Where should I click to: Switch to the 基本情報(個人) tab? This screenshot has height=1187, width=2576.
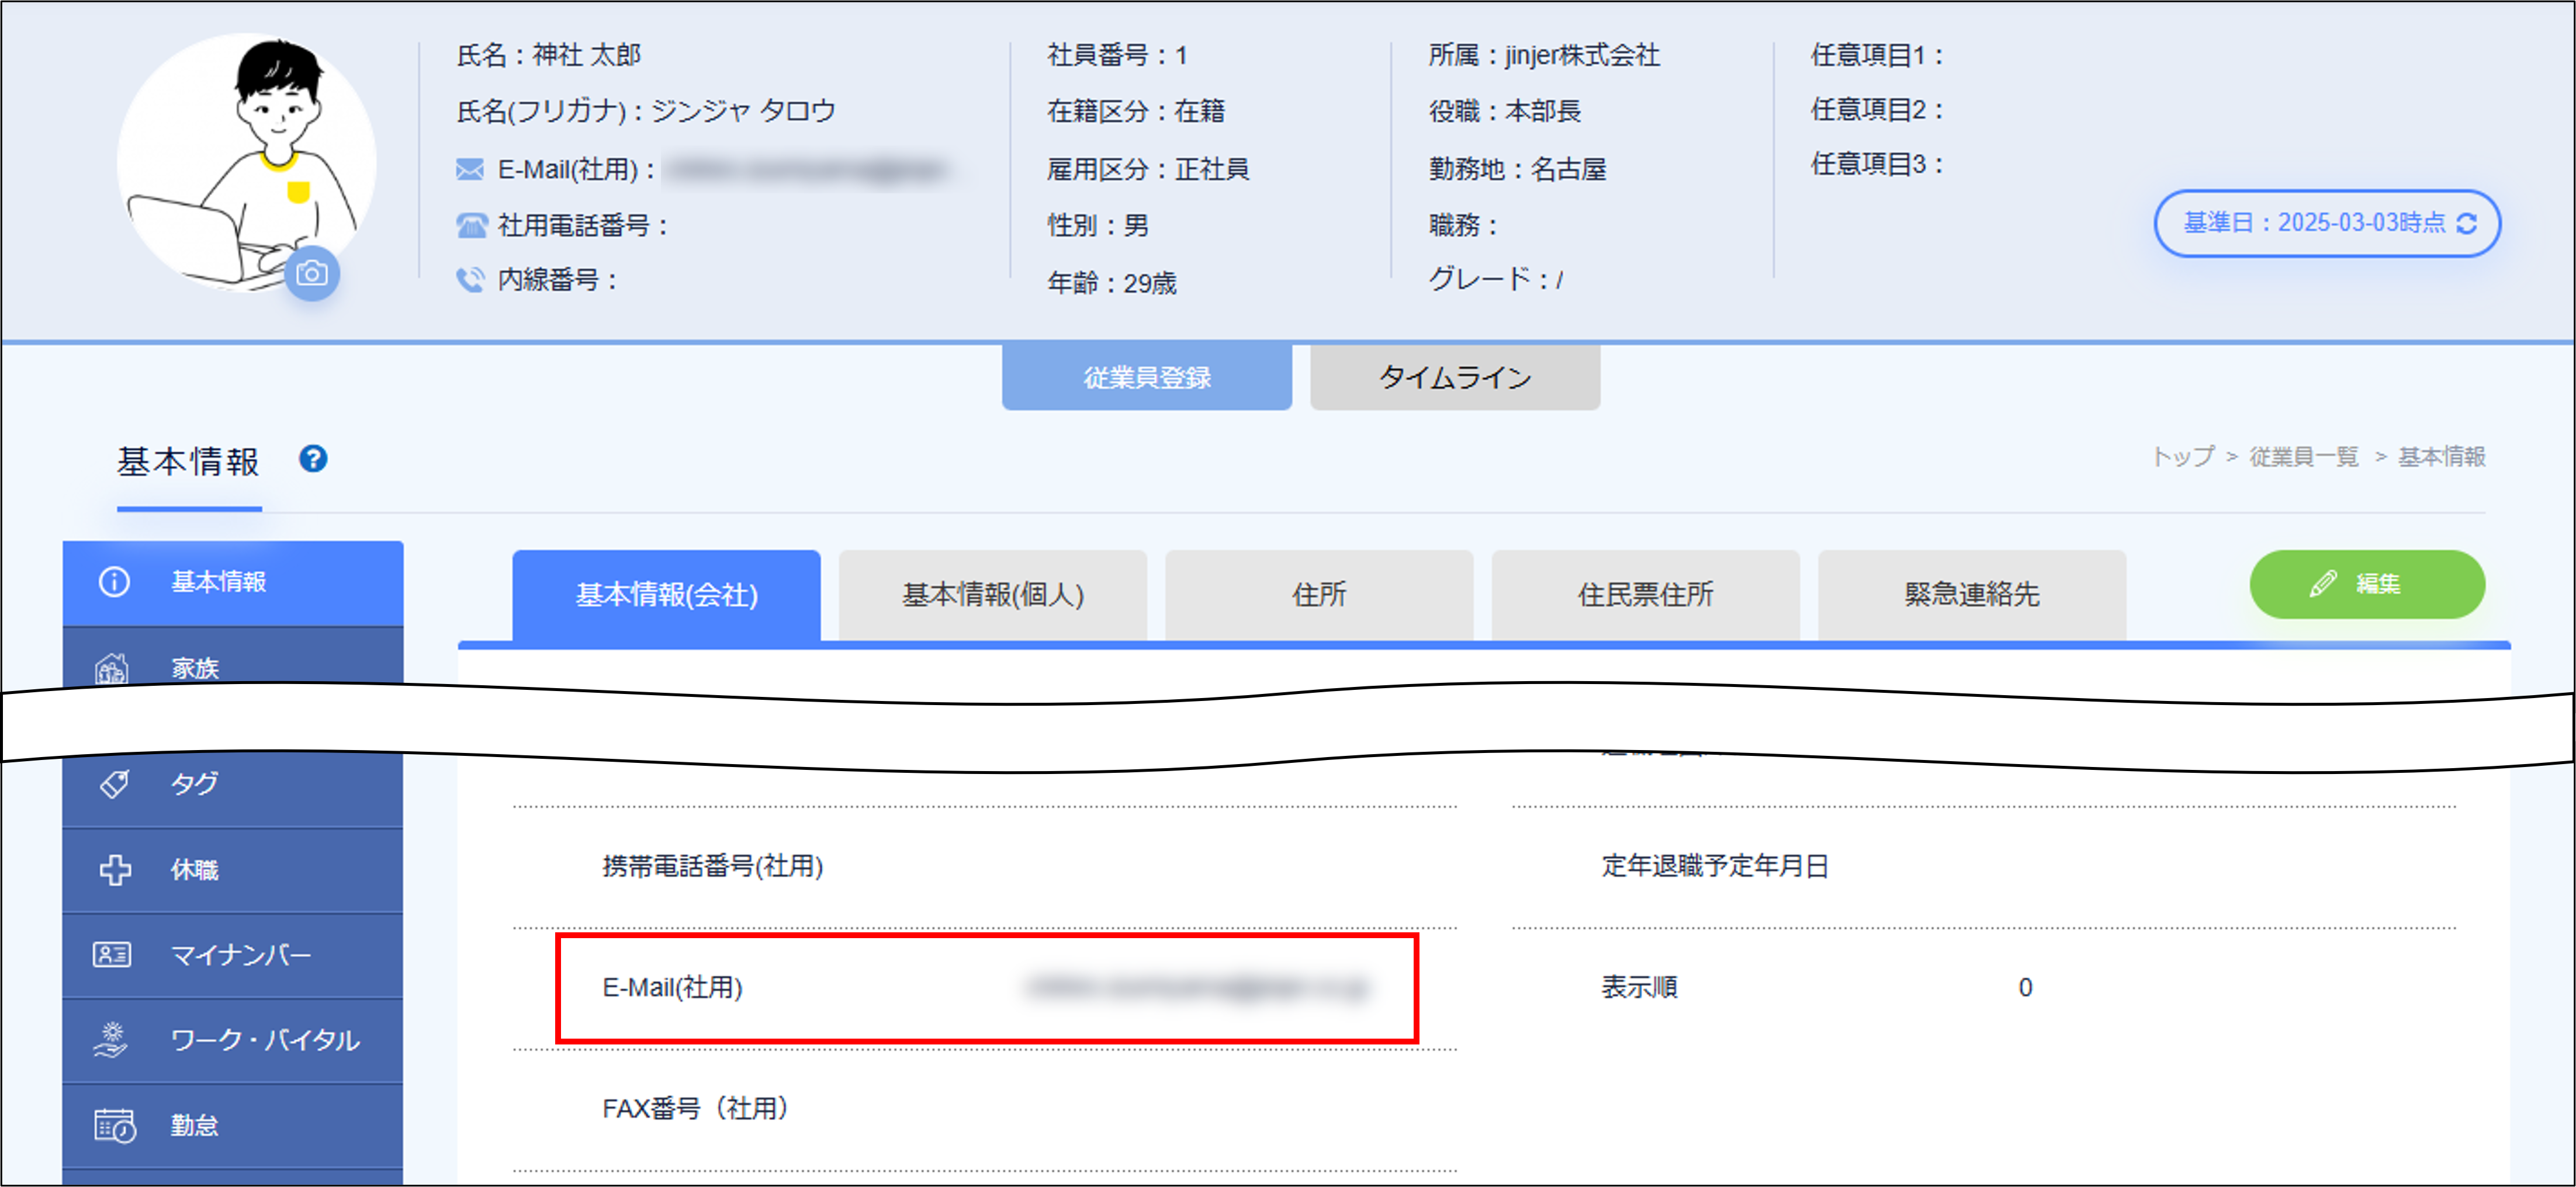point(993,595)
